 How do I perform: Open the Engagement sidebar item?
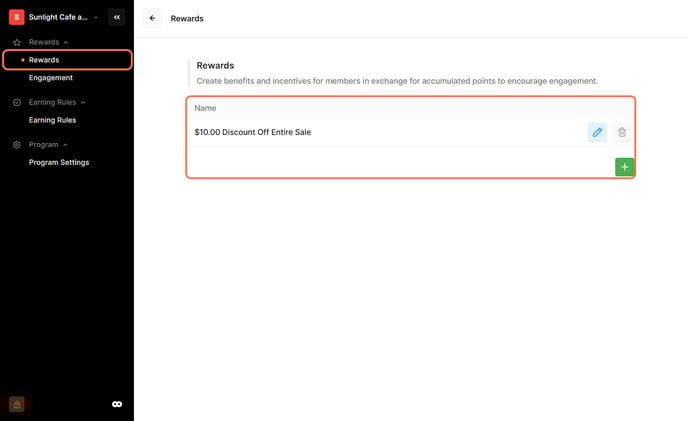(50, 78)
